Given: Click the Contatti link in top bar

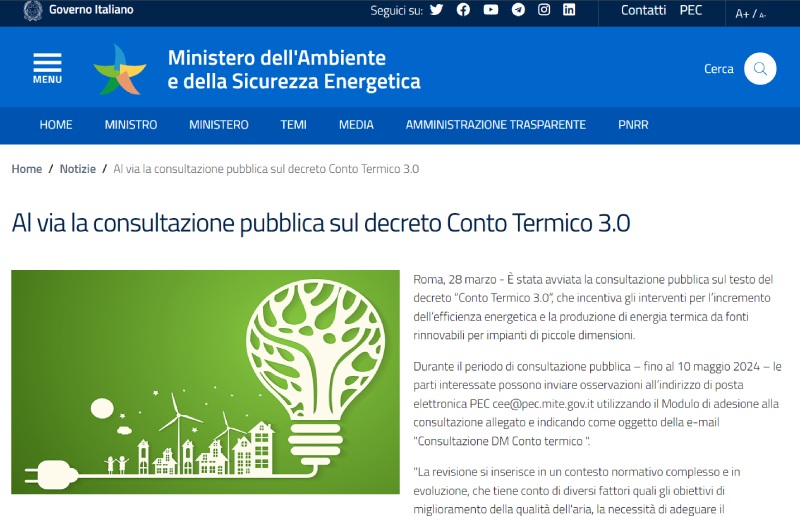Looking at the screenshot, I should [643, 10].
